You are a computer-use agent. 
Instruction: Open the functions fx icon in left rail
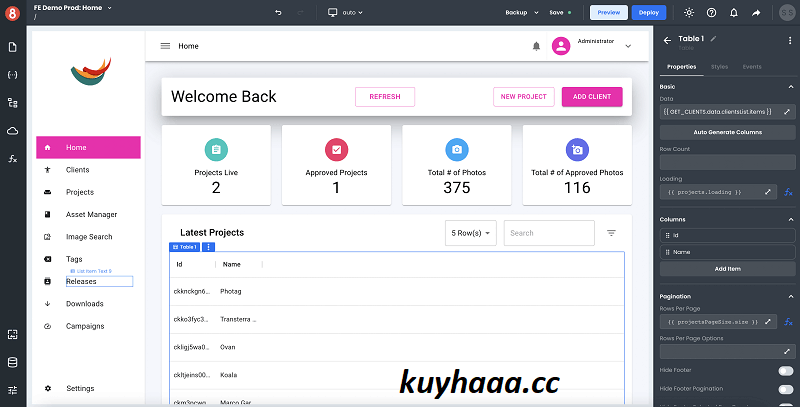coord(13,159)
